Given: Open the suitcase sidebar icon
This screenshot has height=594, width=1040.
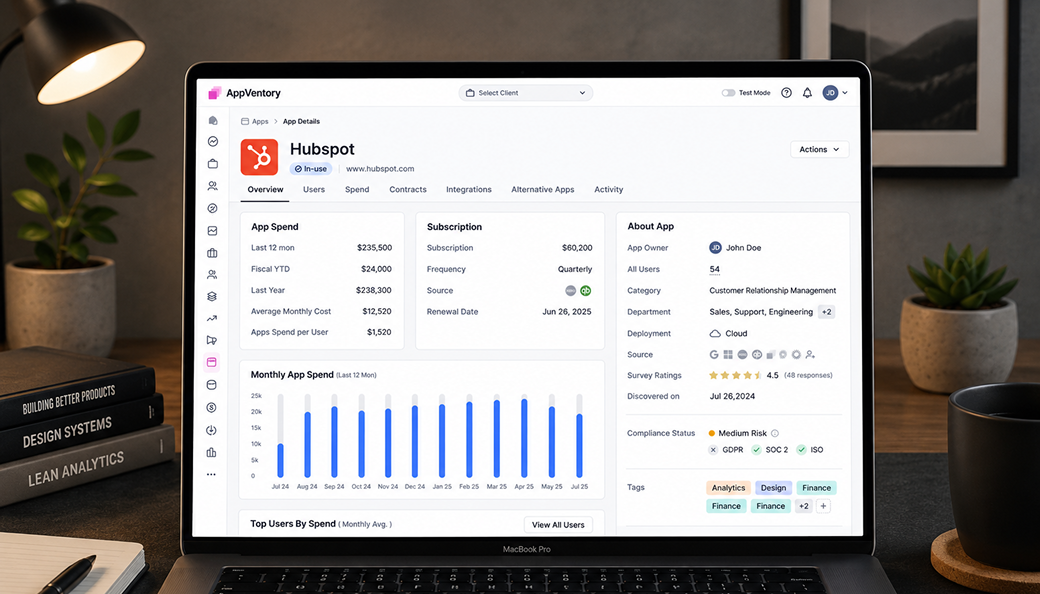Looking at the screenshot, I should click(213, 253).
